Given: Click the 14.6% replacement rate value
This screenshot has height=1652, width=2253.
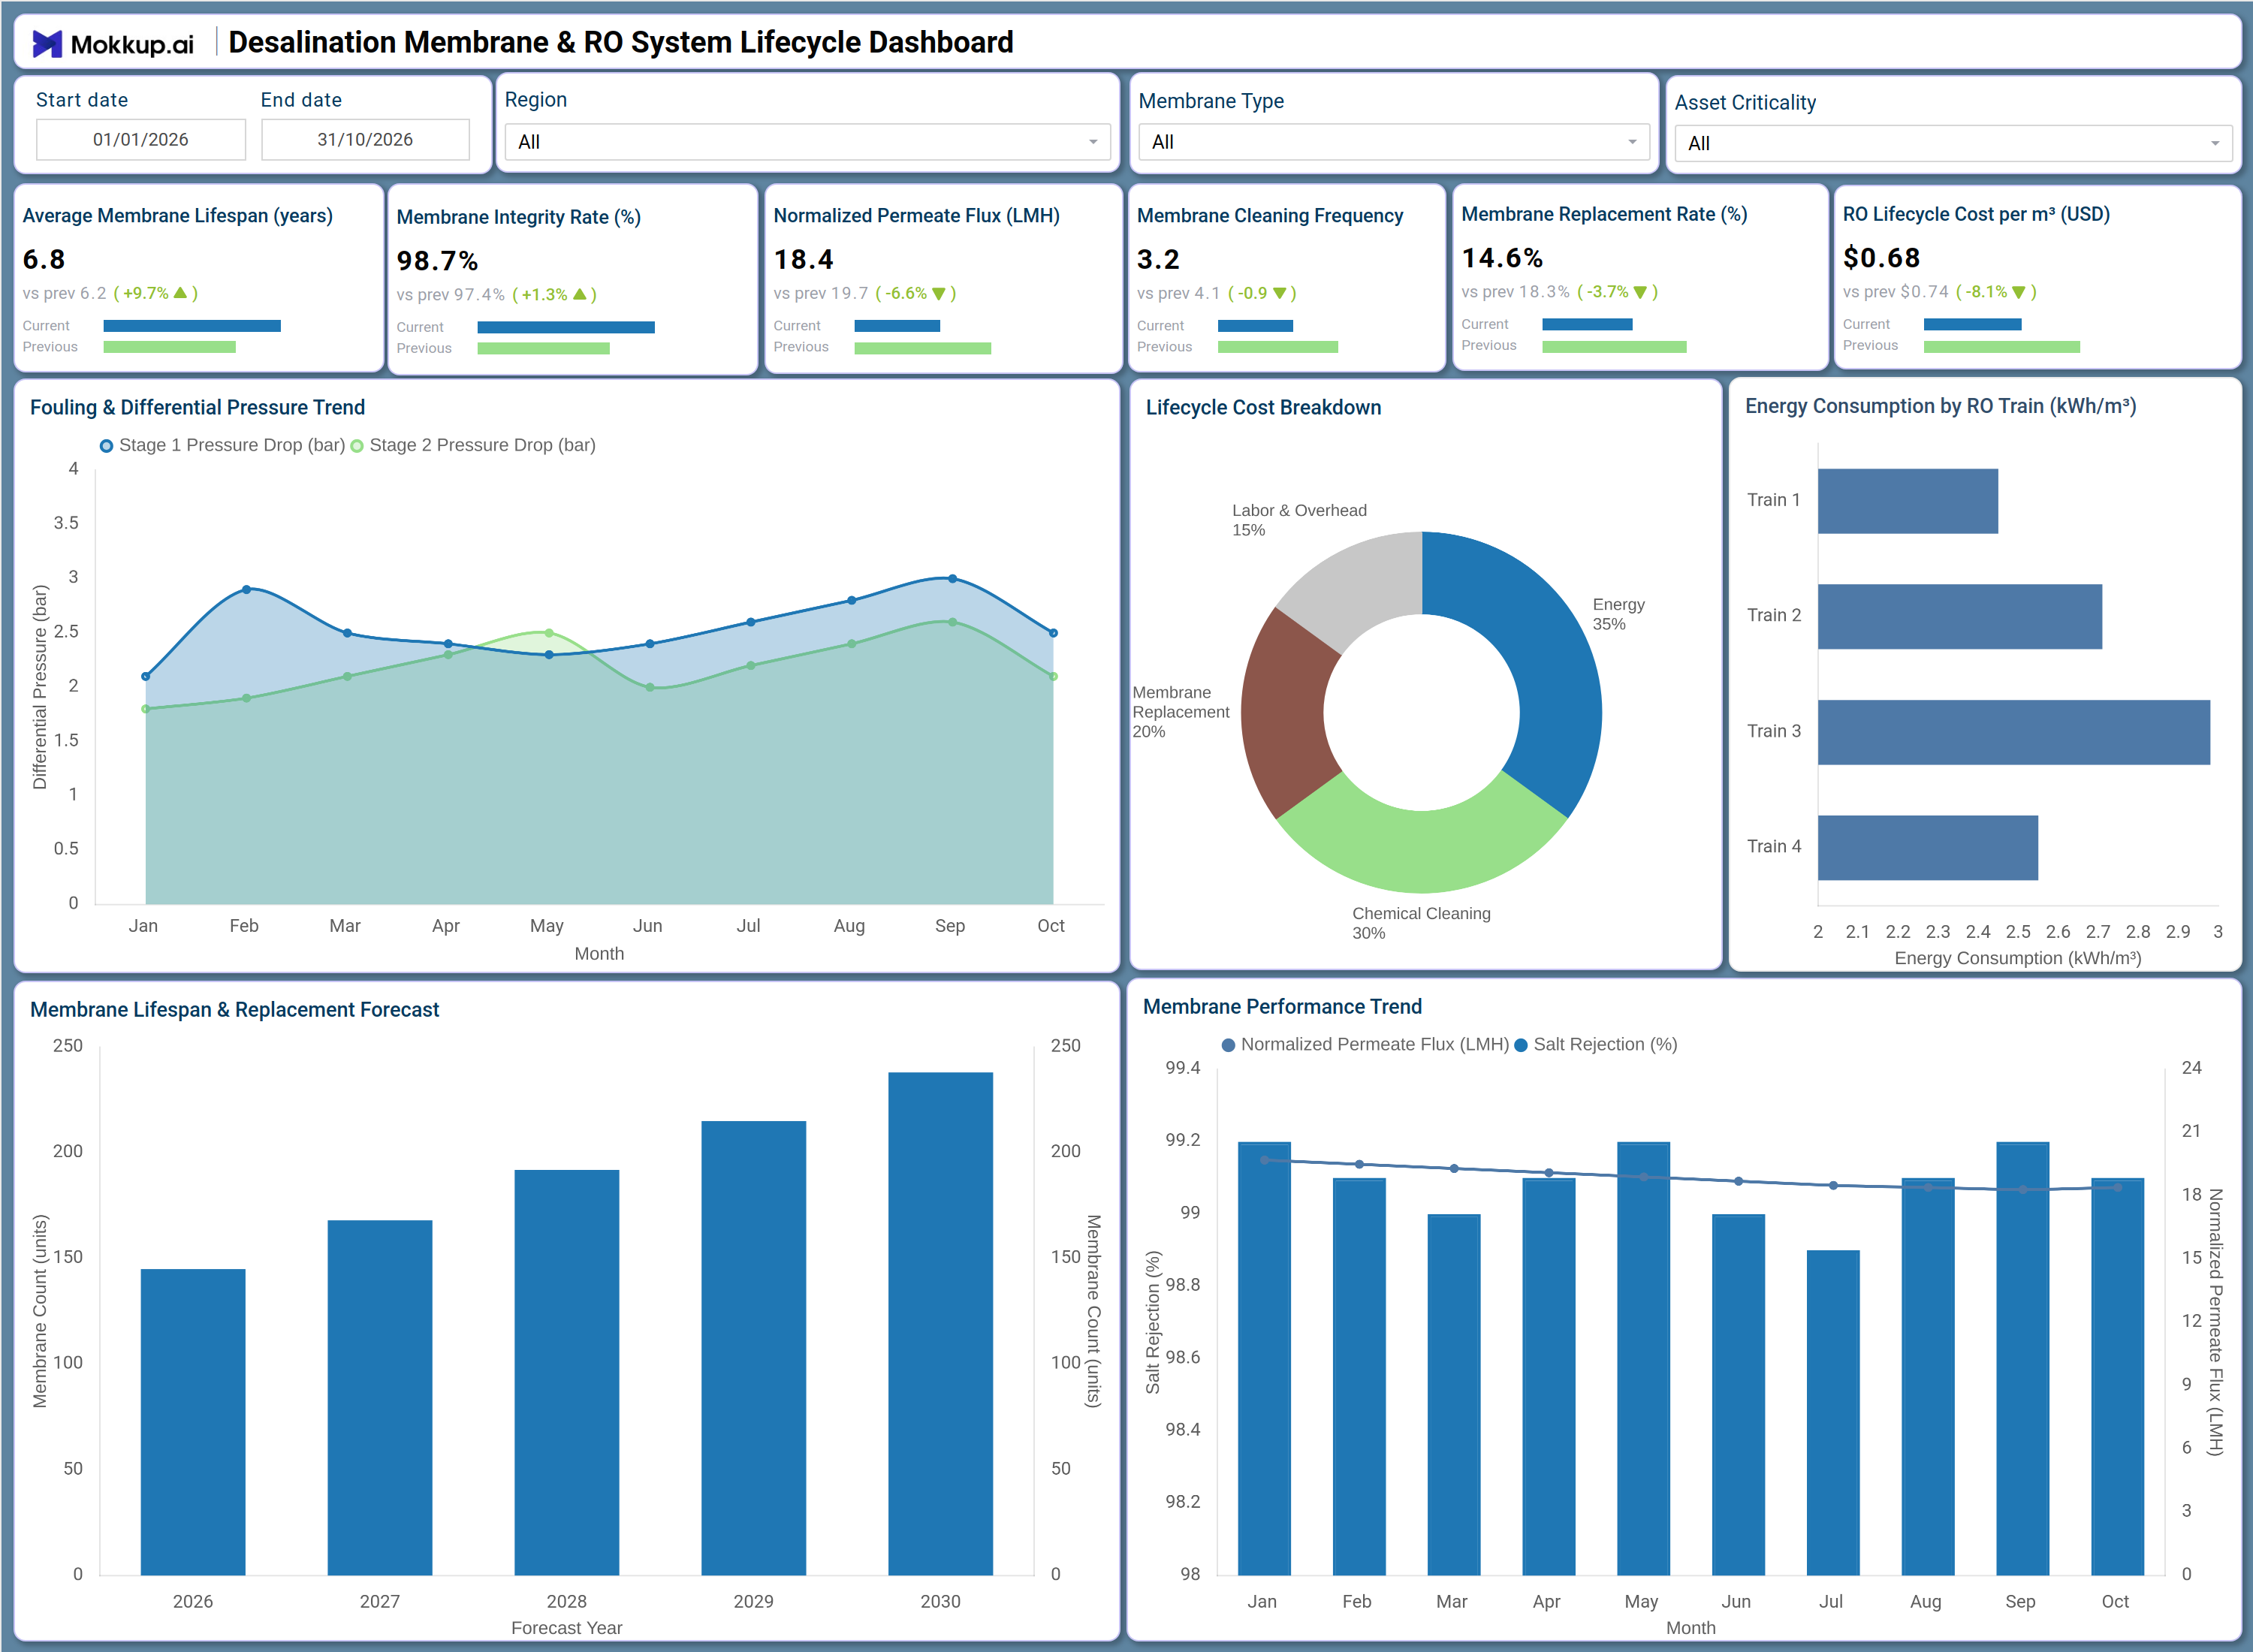Looking at the screenshot, I should coord(1502,258).
